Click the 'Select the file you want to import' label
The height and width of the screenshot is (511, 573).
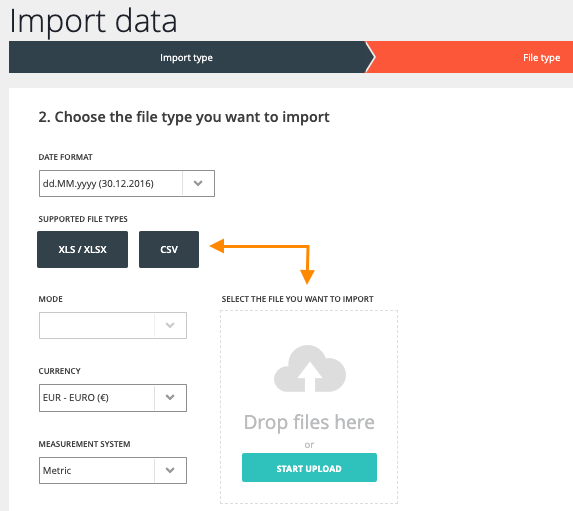point(297,299)
